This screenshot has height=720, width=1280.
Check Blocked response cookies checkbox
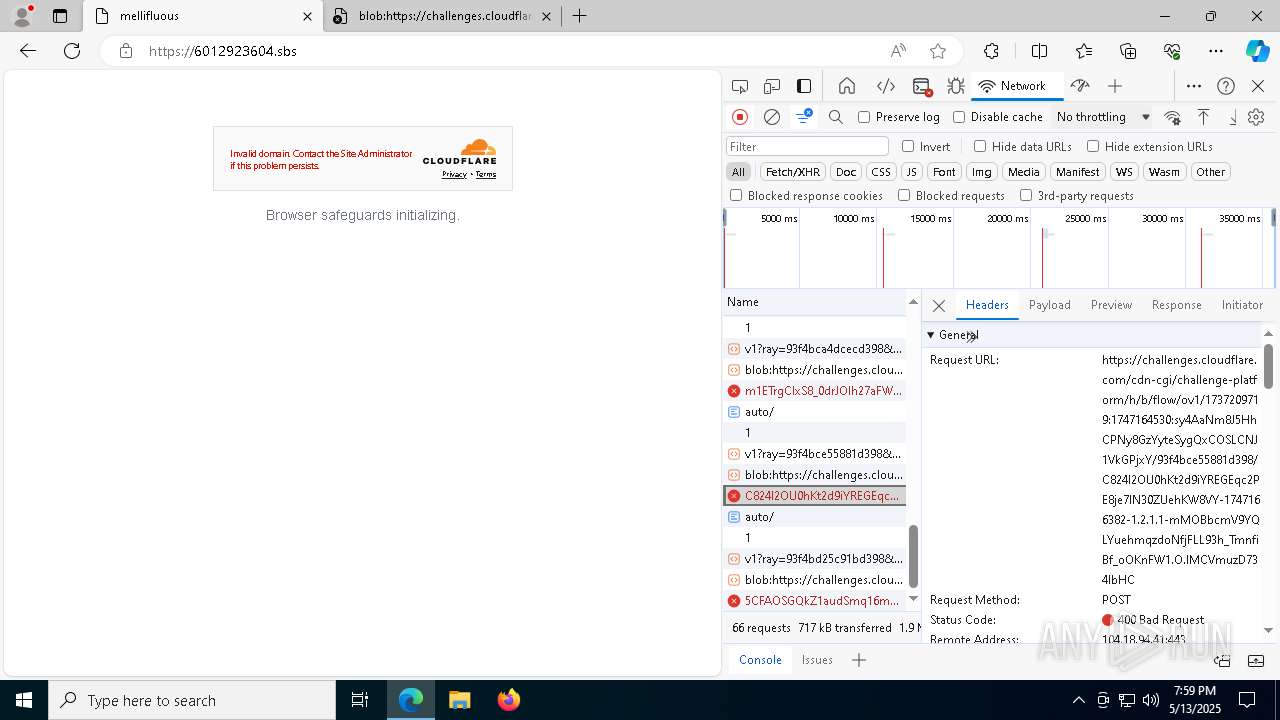click(x=736, y=196)
